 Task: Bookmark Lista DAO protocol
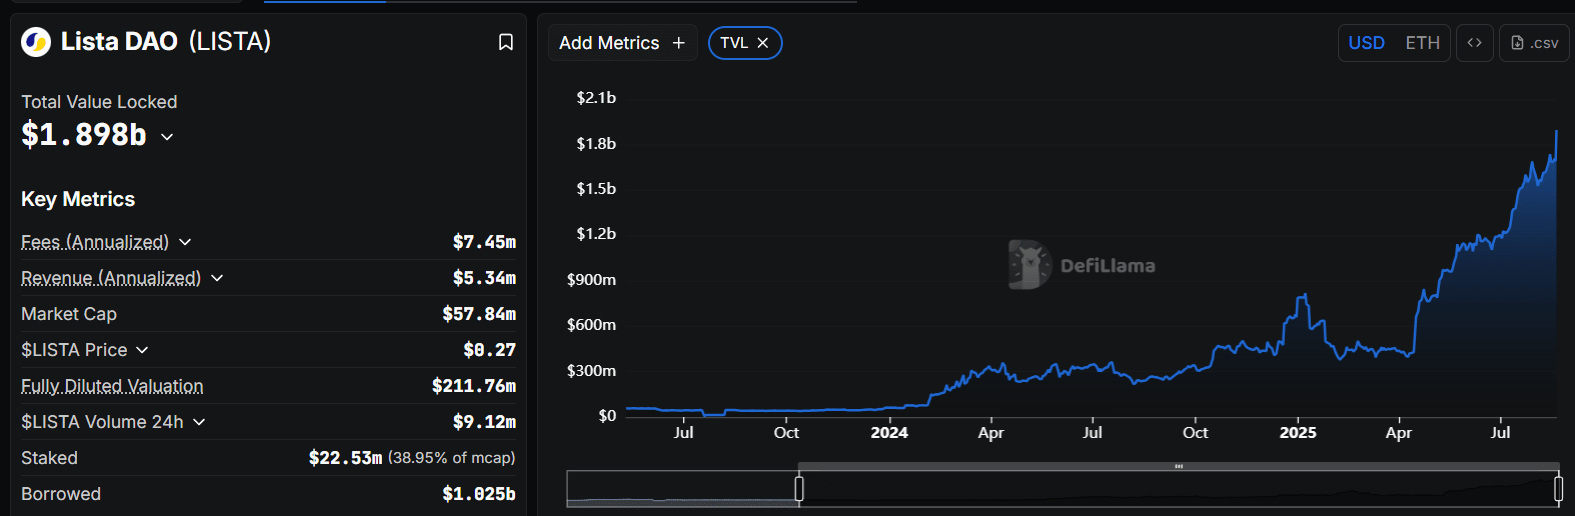tap(506, 42)
